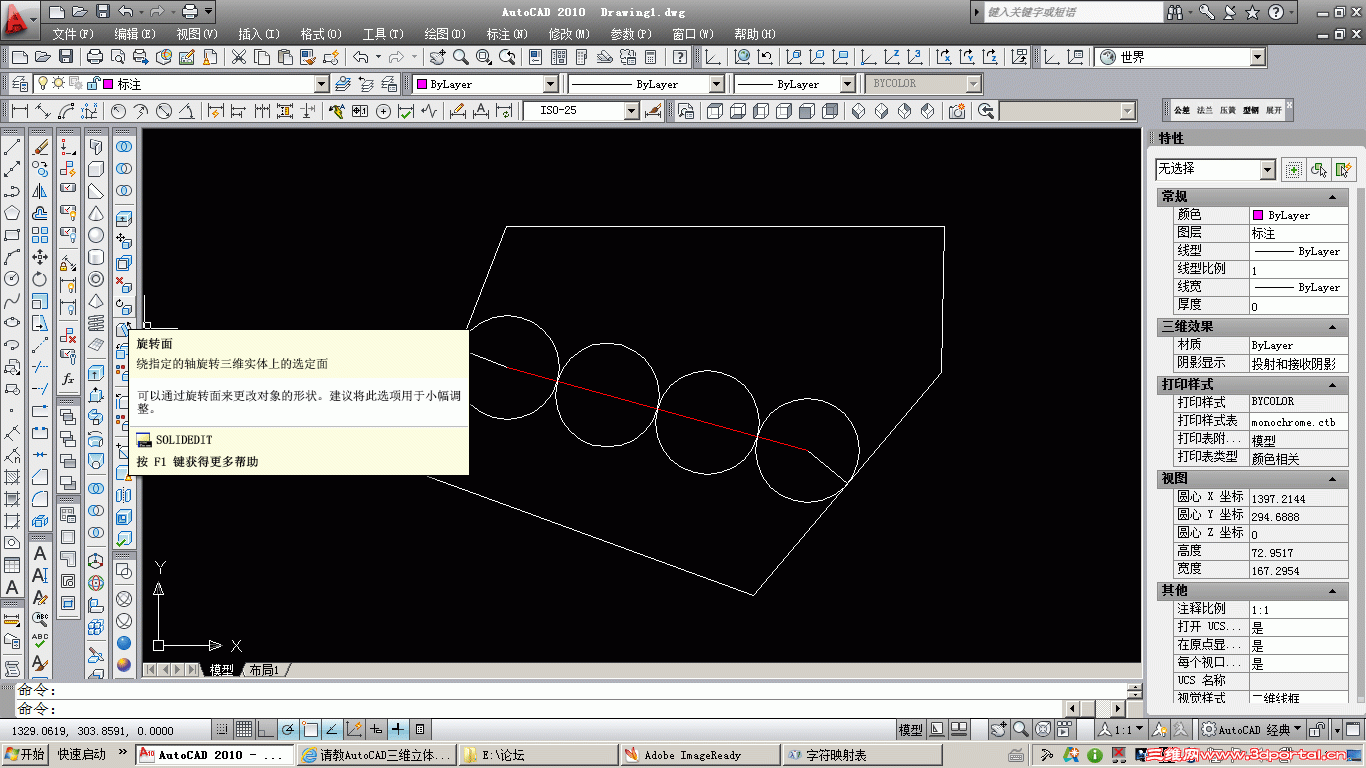Screen dimensions: 1366x768
Task: Toggle Object Snap in the status bar
Action: (310, 729)
